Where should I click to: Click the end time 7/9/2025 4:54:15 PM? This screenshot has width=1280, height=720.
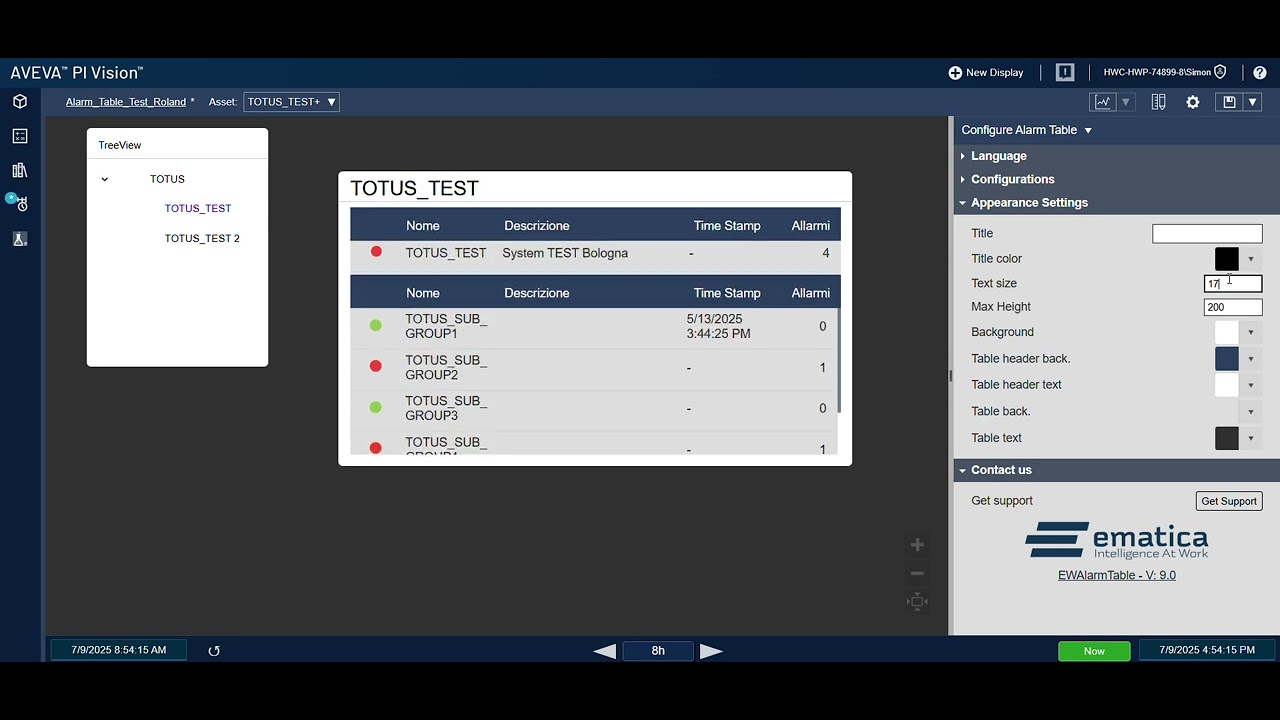1207,650
